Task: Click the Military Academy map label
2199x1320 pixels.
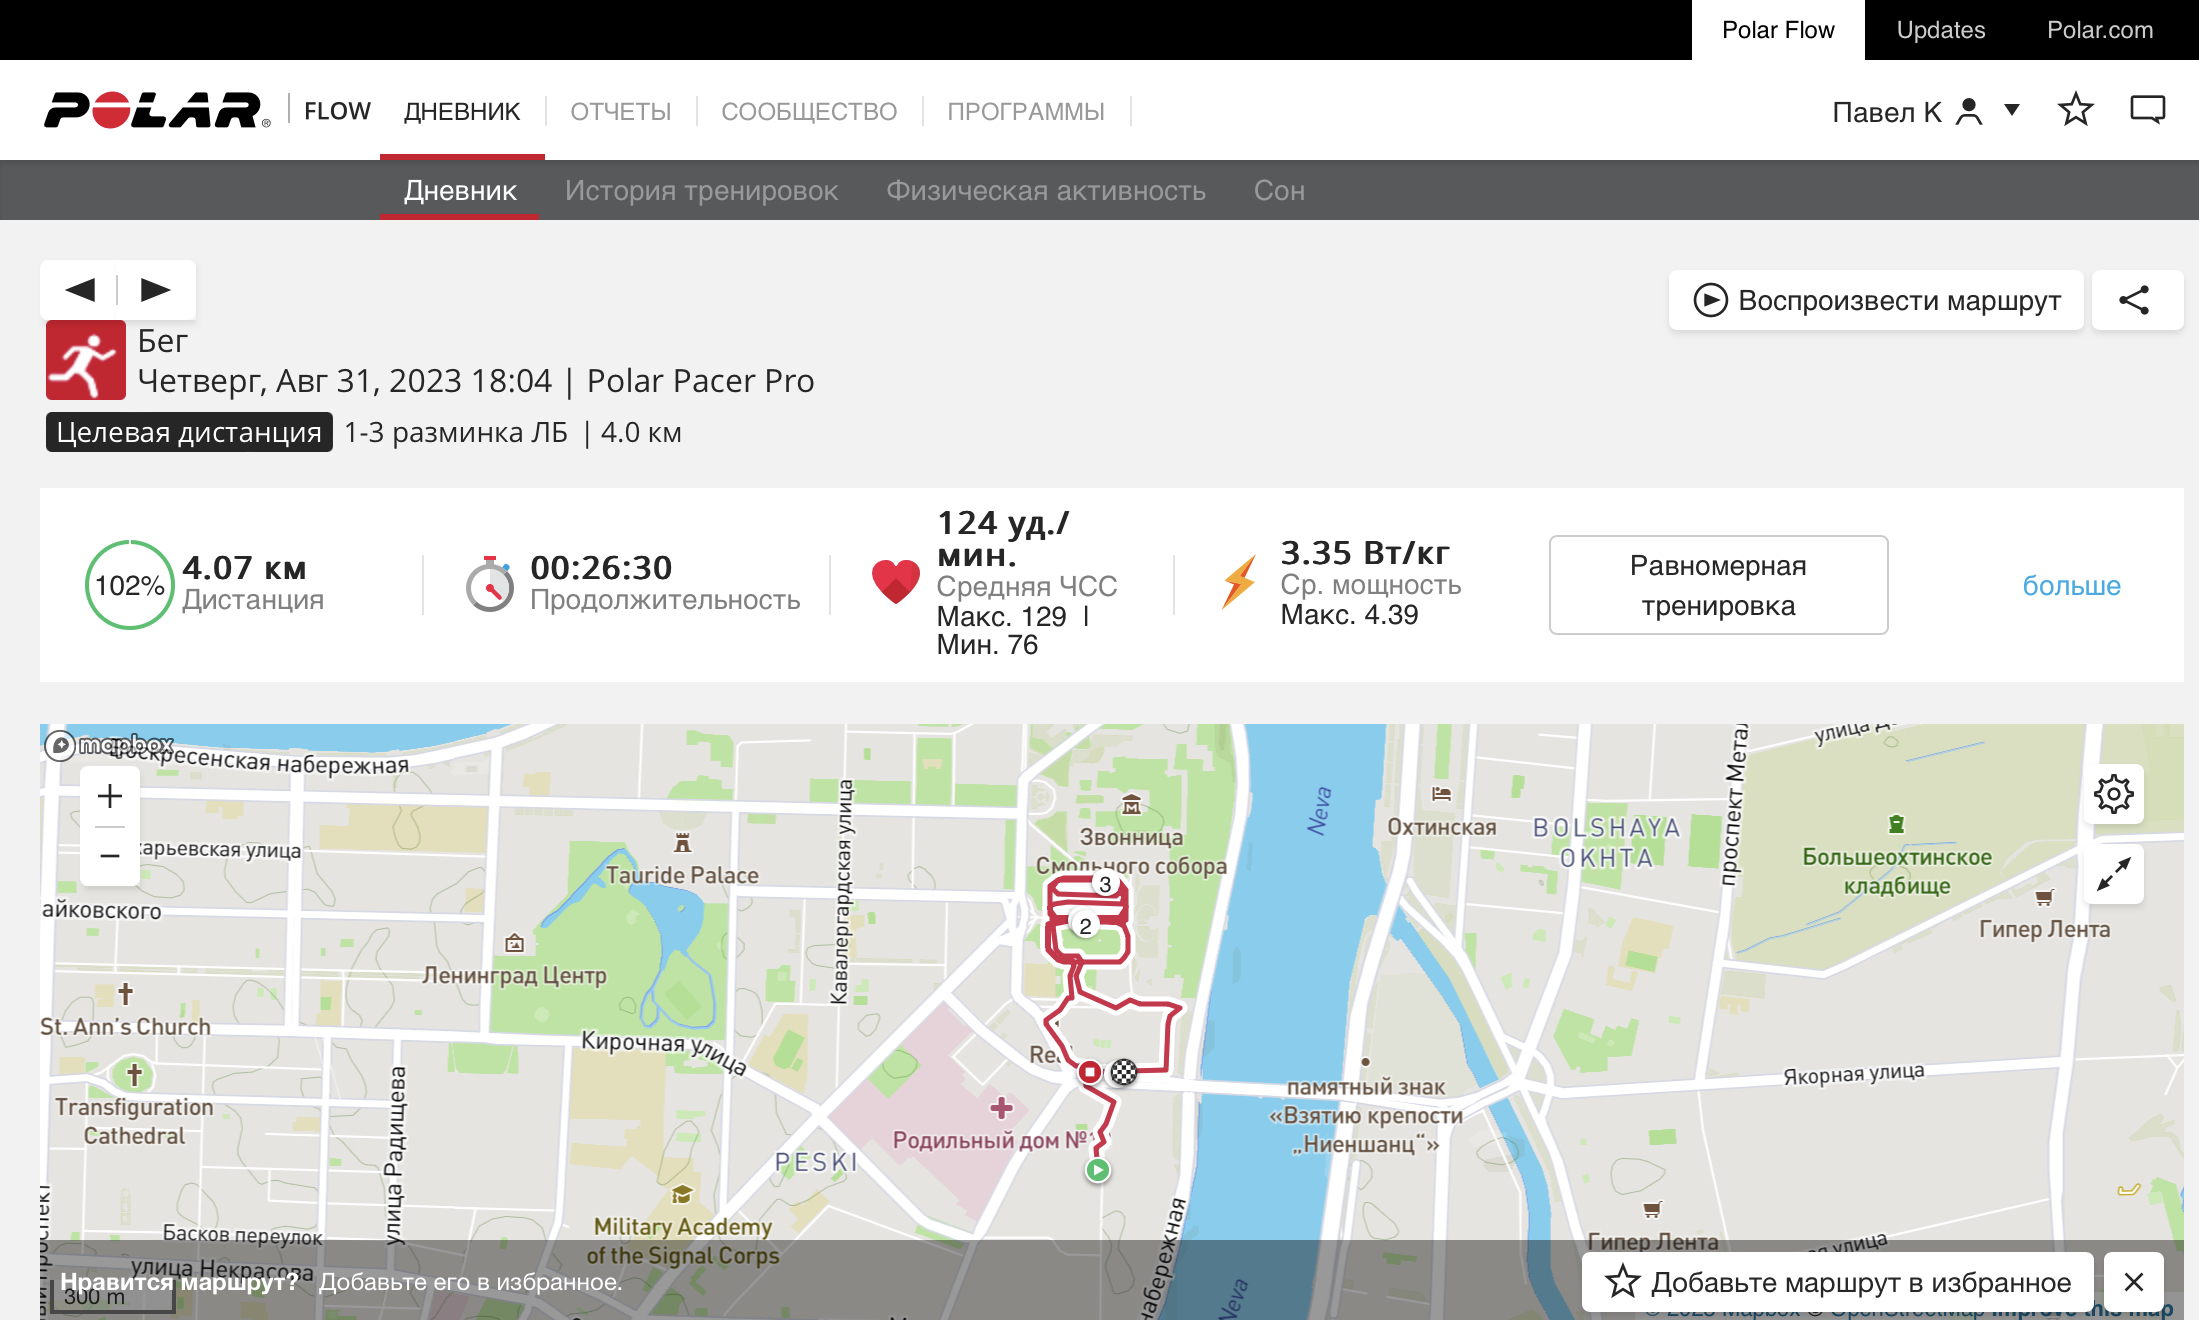Action: 683,1241
